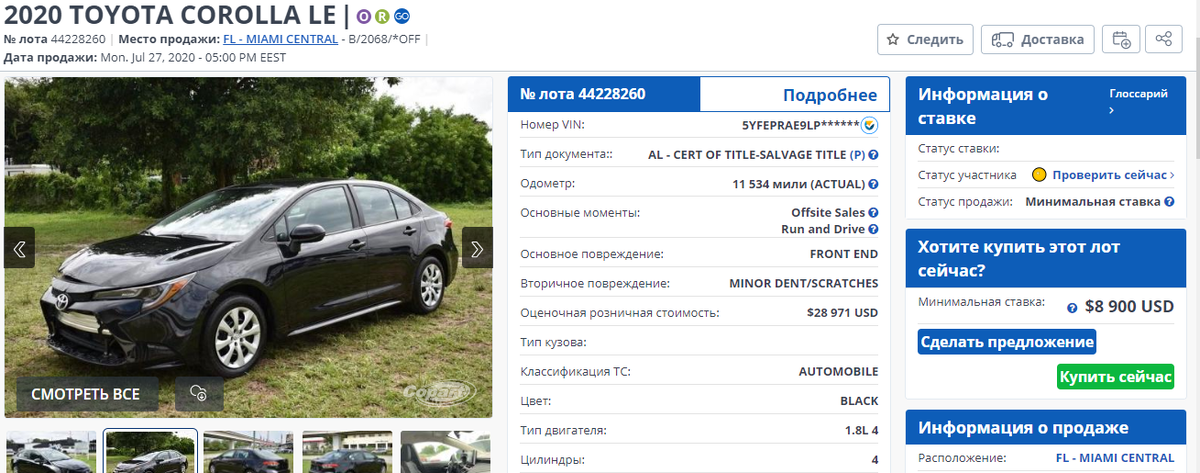Viewport: 1200px width, 473px height.
Task: Switch to the Подробнее tab
Action: 795,95
